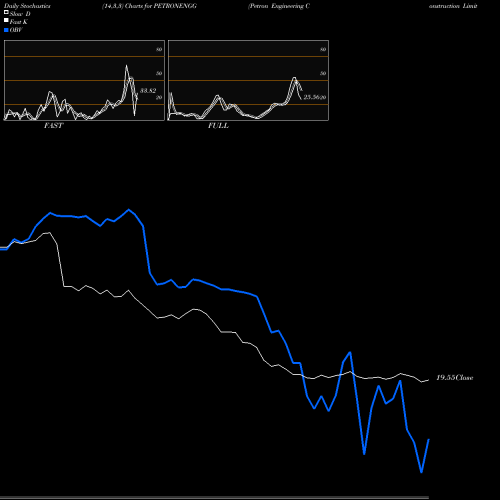
Task: Click the Slow D legend swatch
Action: click(6, 12)
